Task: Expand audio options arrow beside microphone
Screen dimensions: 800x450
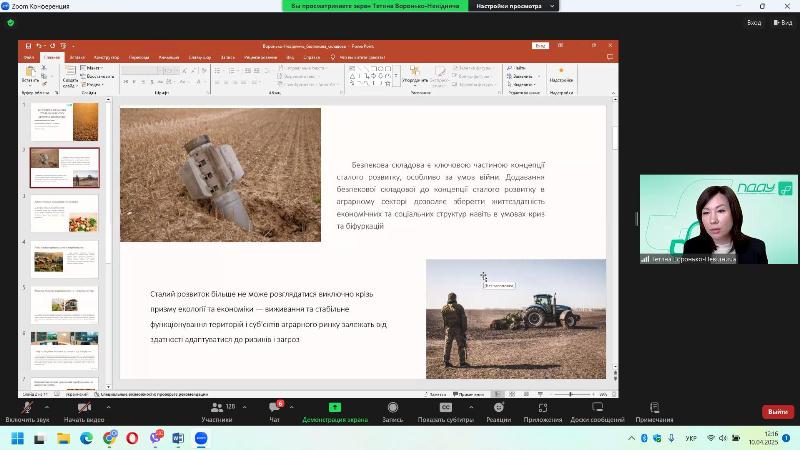Action: 47,408
